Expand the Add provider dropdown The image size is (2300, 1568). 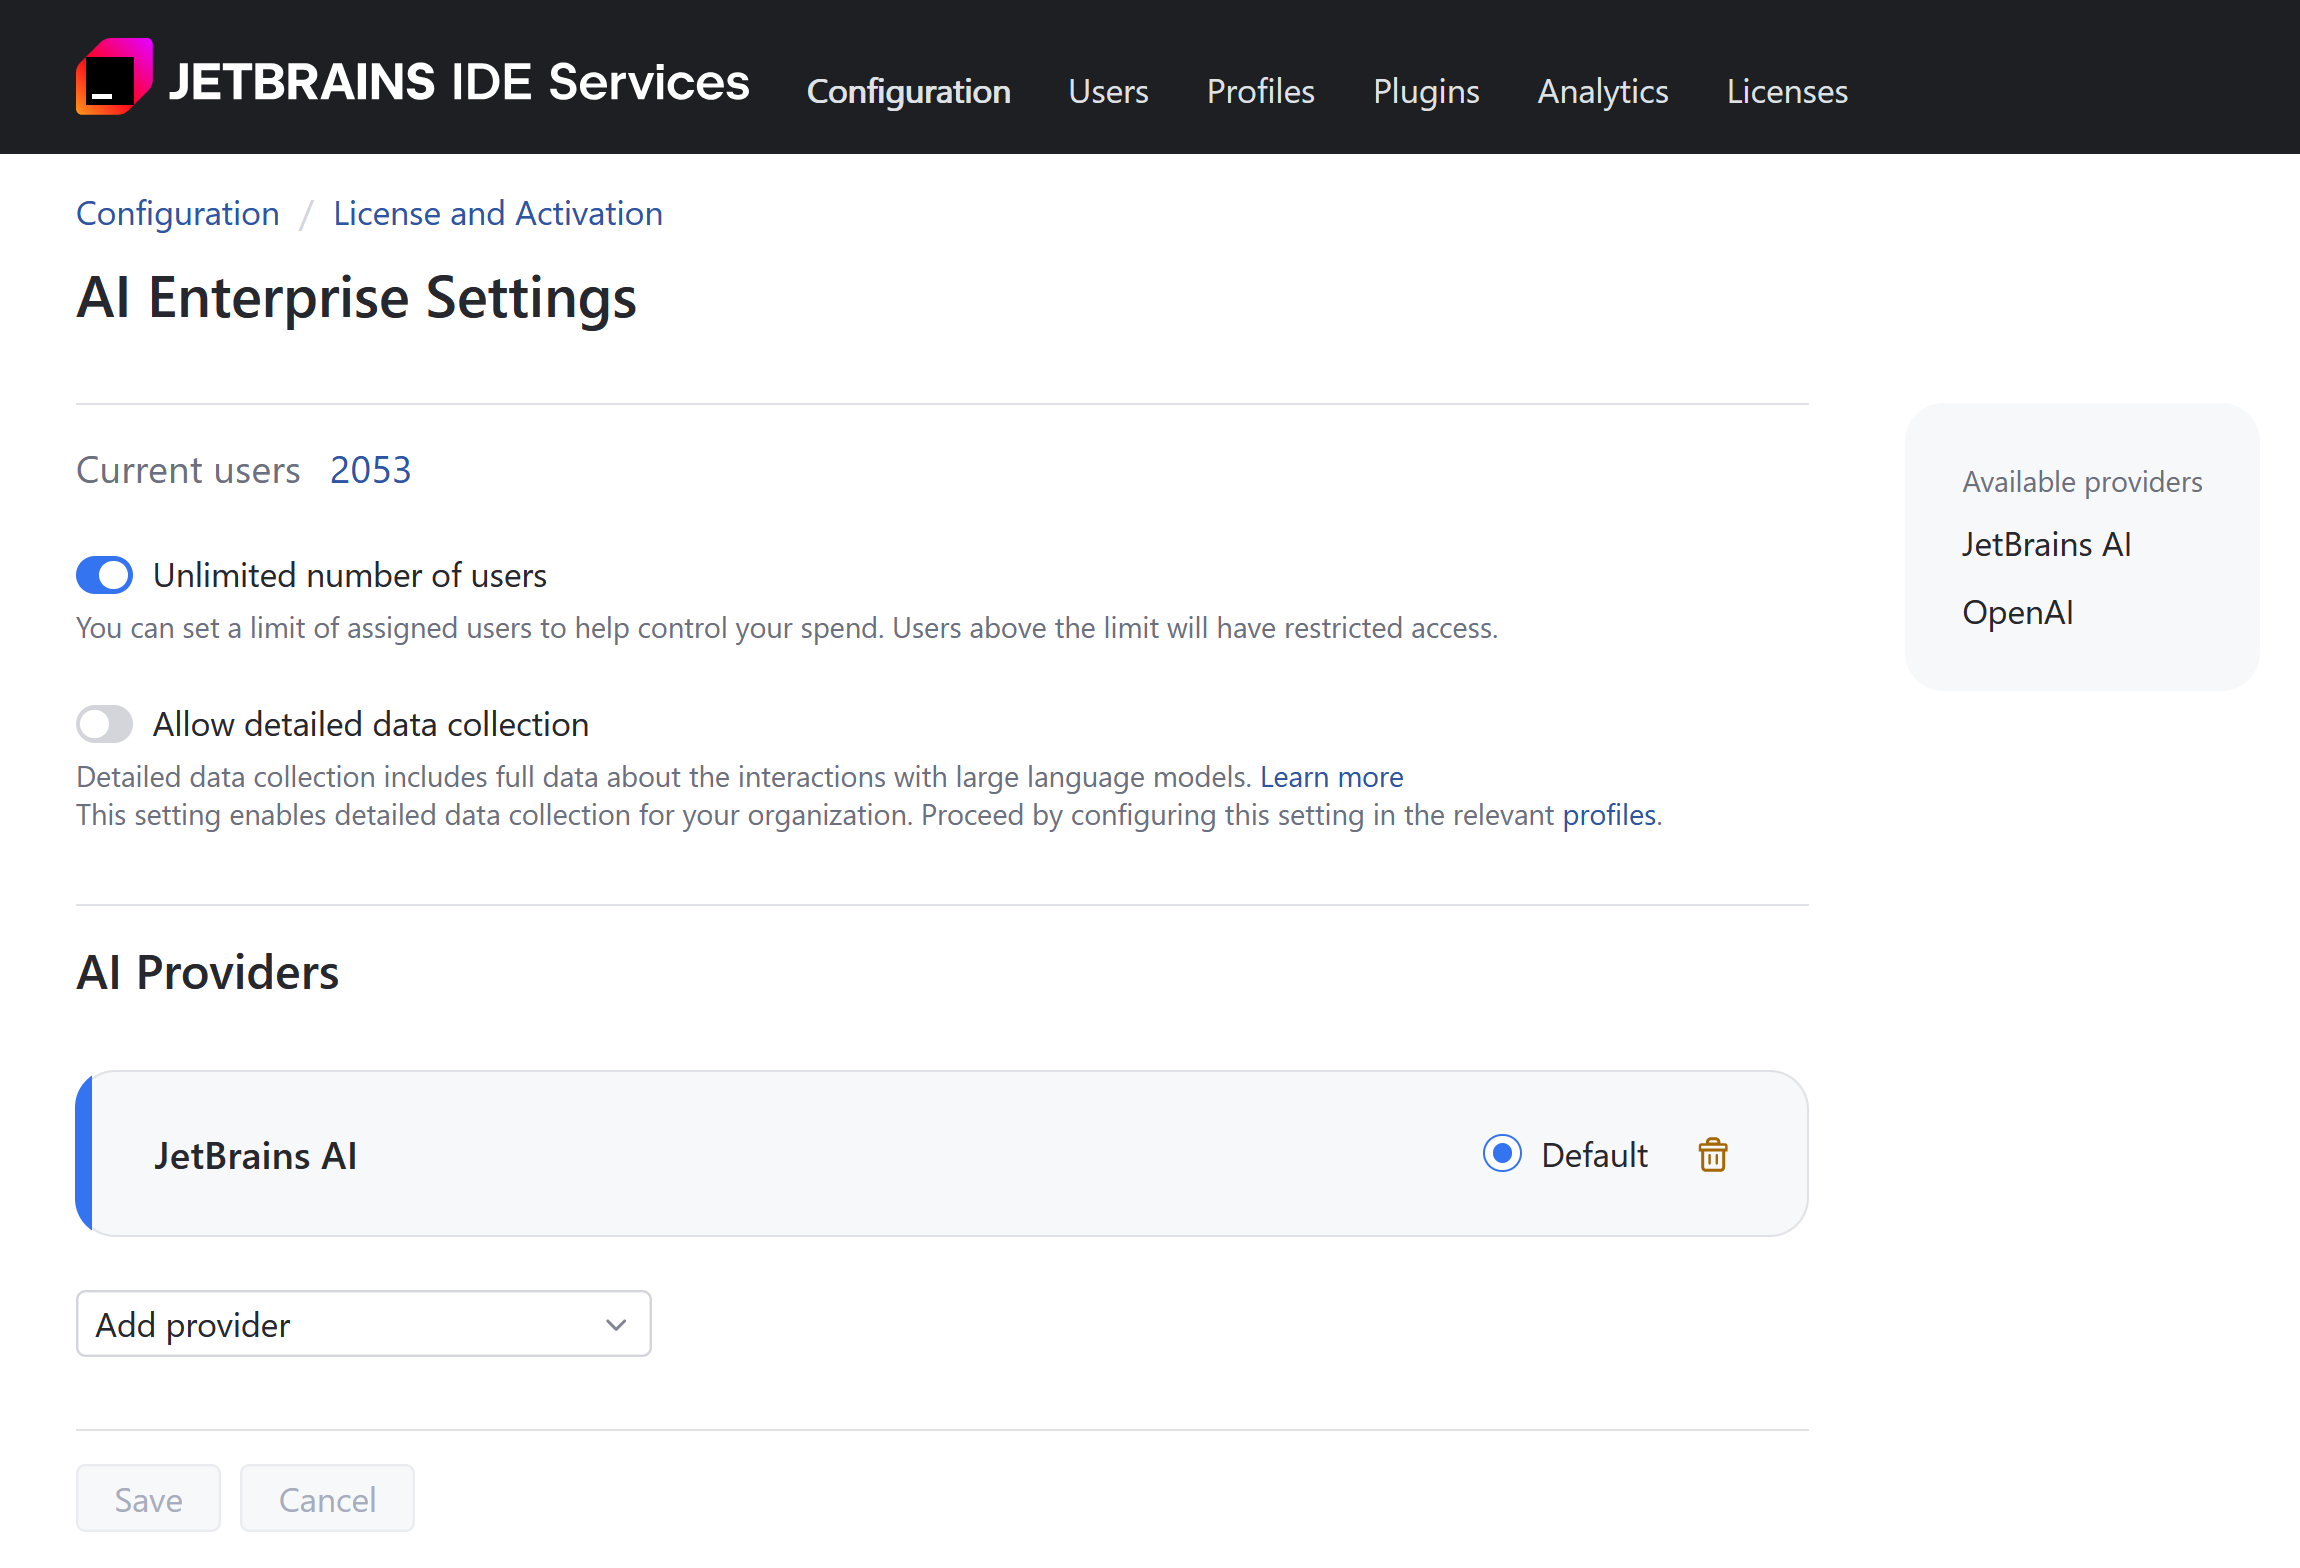pos(362,1325)
